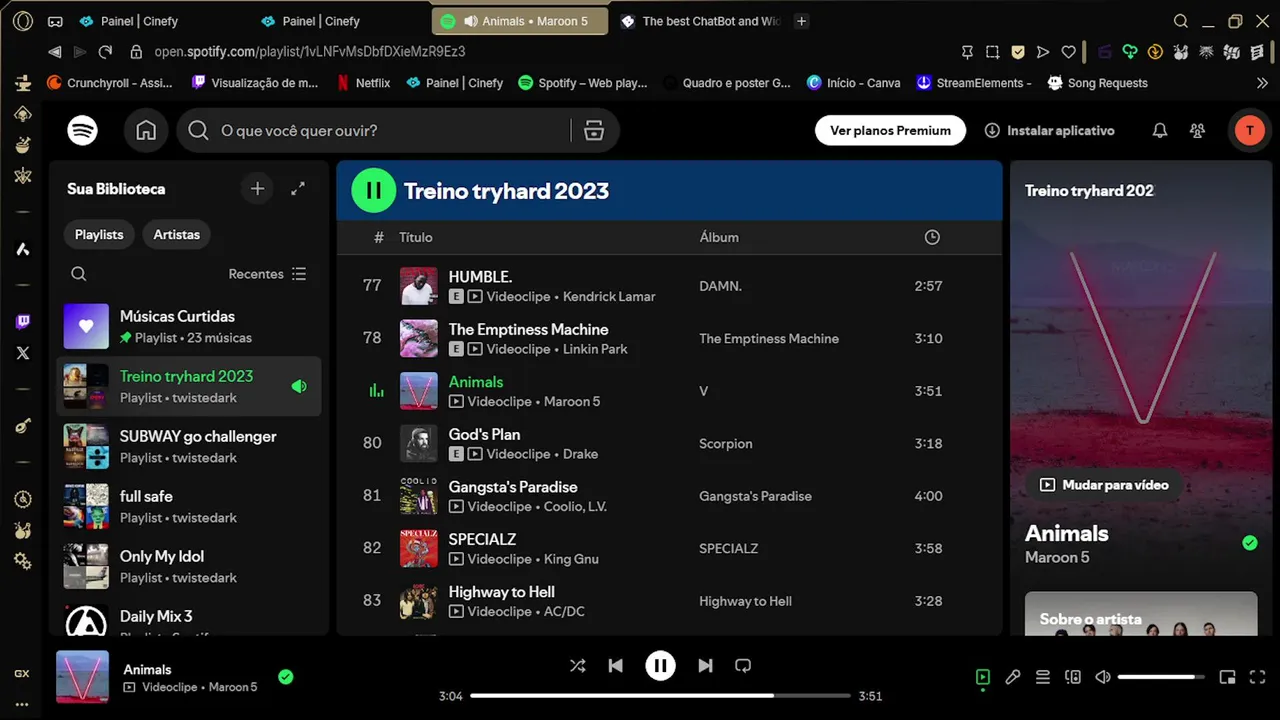This screenshot has width=1280, height=720.
Task: Select the Artistas filter chip
Action: (177, 234)
